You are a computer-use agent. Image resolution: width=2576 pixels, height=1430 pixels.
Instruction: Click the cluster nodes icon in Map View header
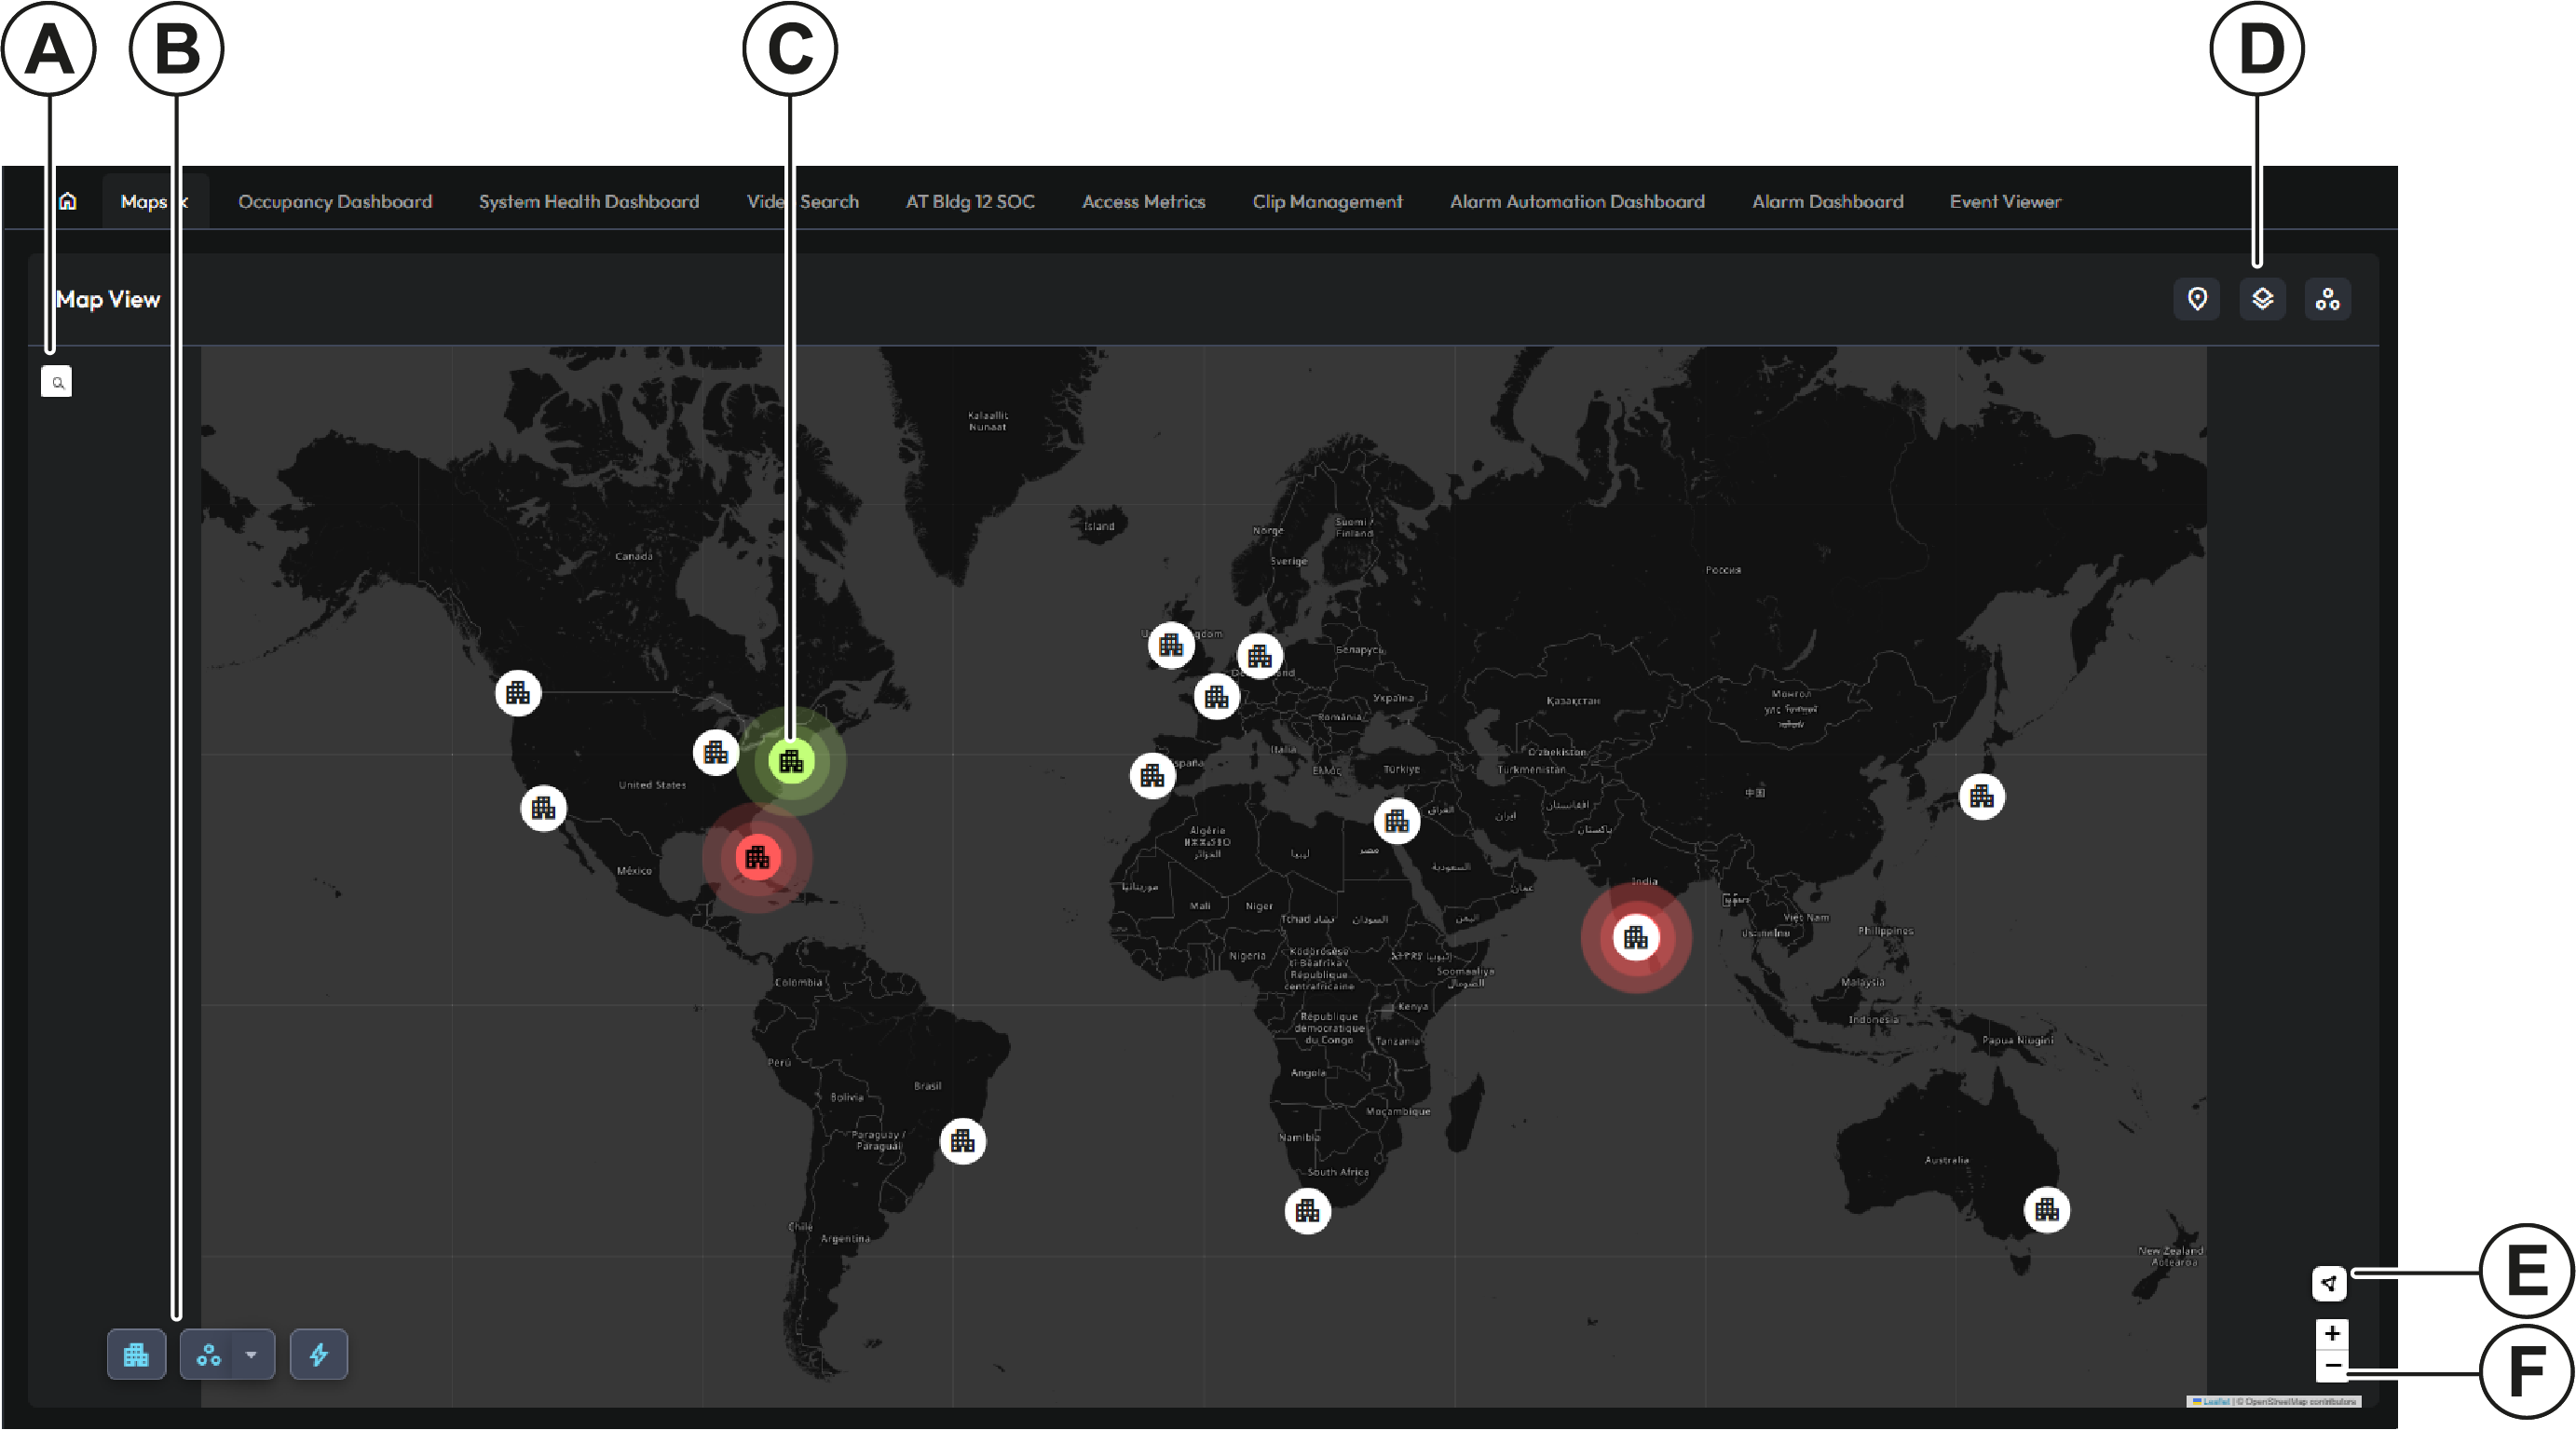tap(2327, 299)
